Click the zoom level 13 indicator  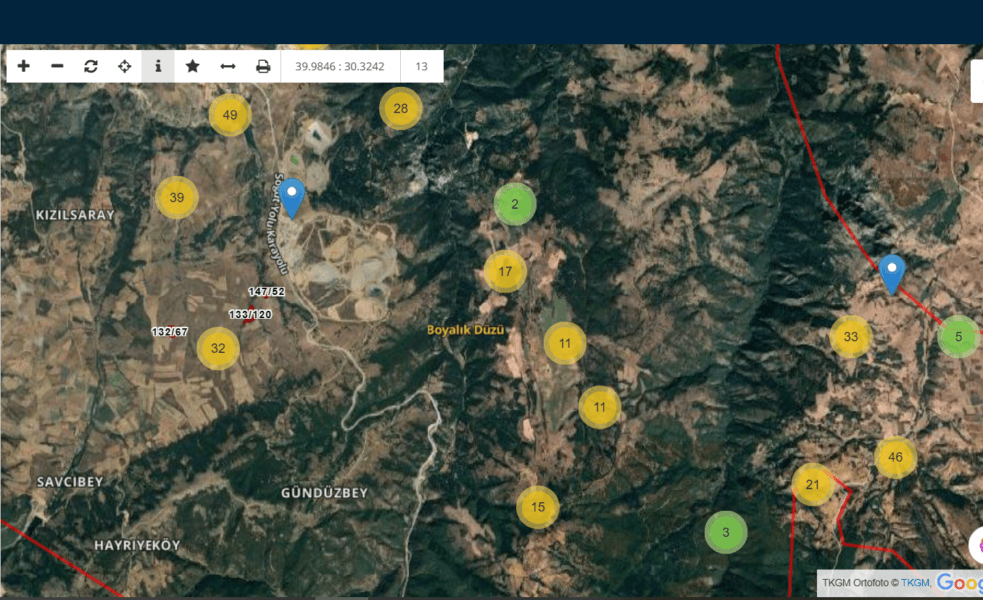click(x=422, y=67)
